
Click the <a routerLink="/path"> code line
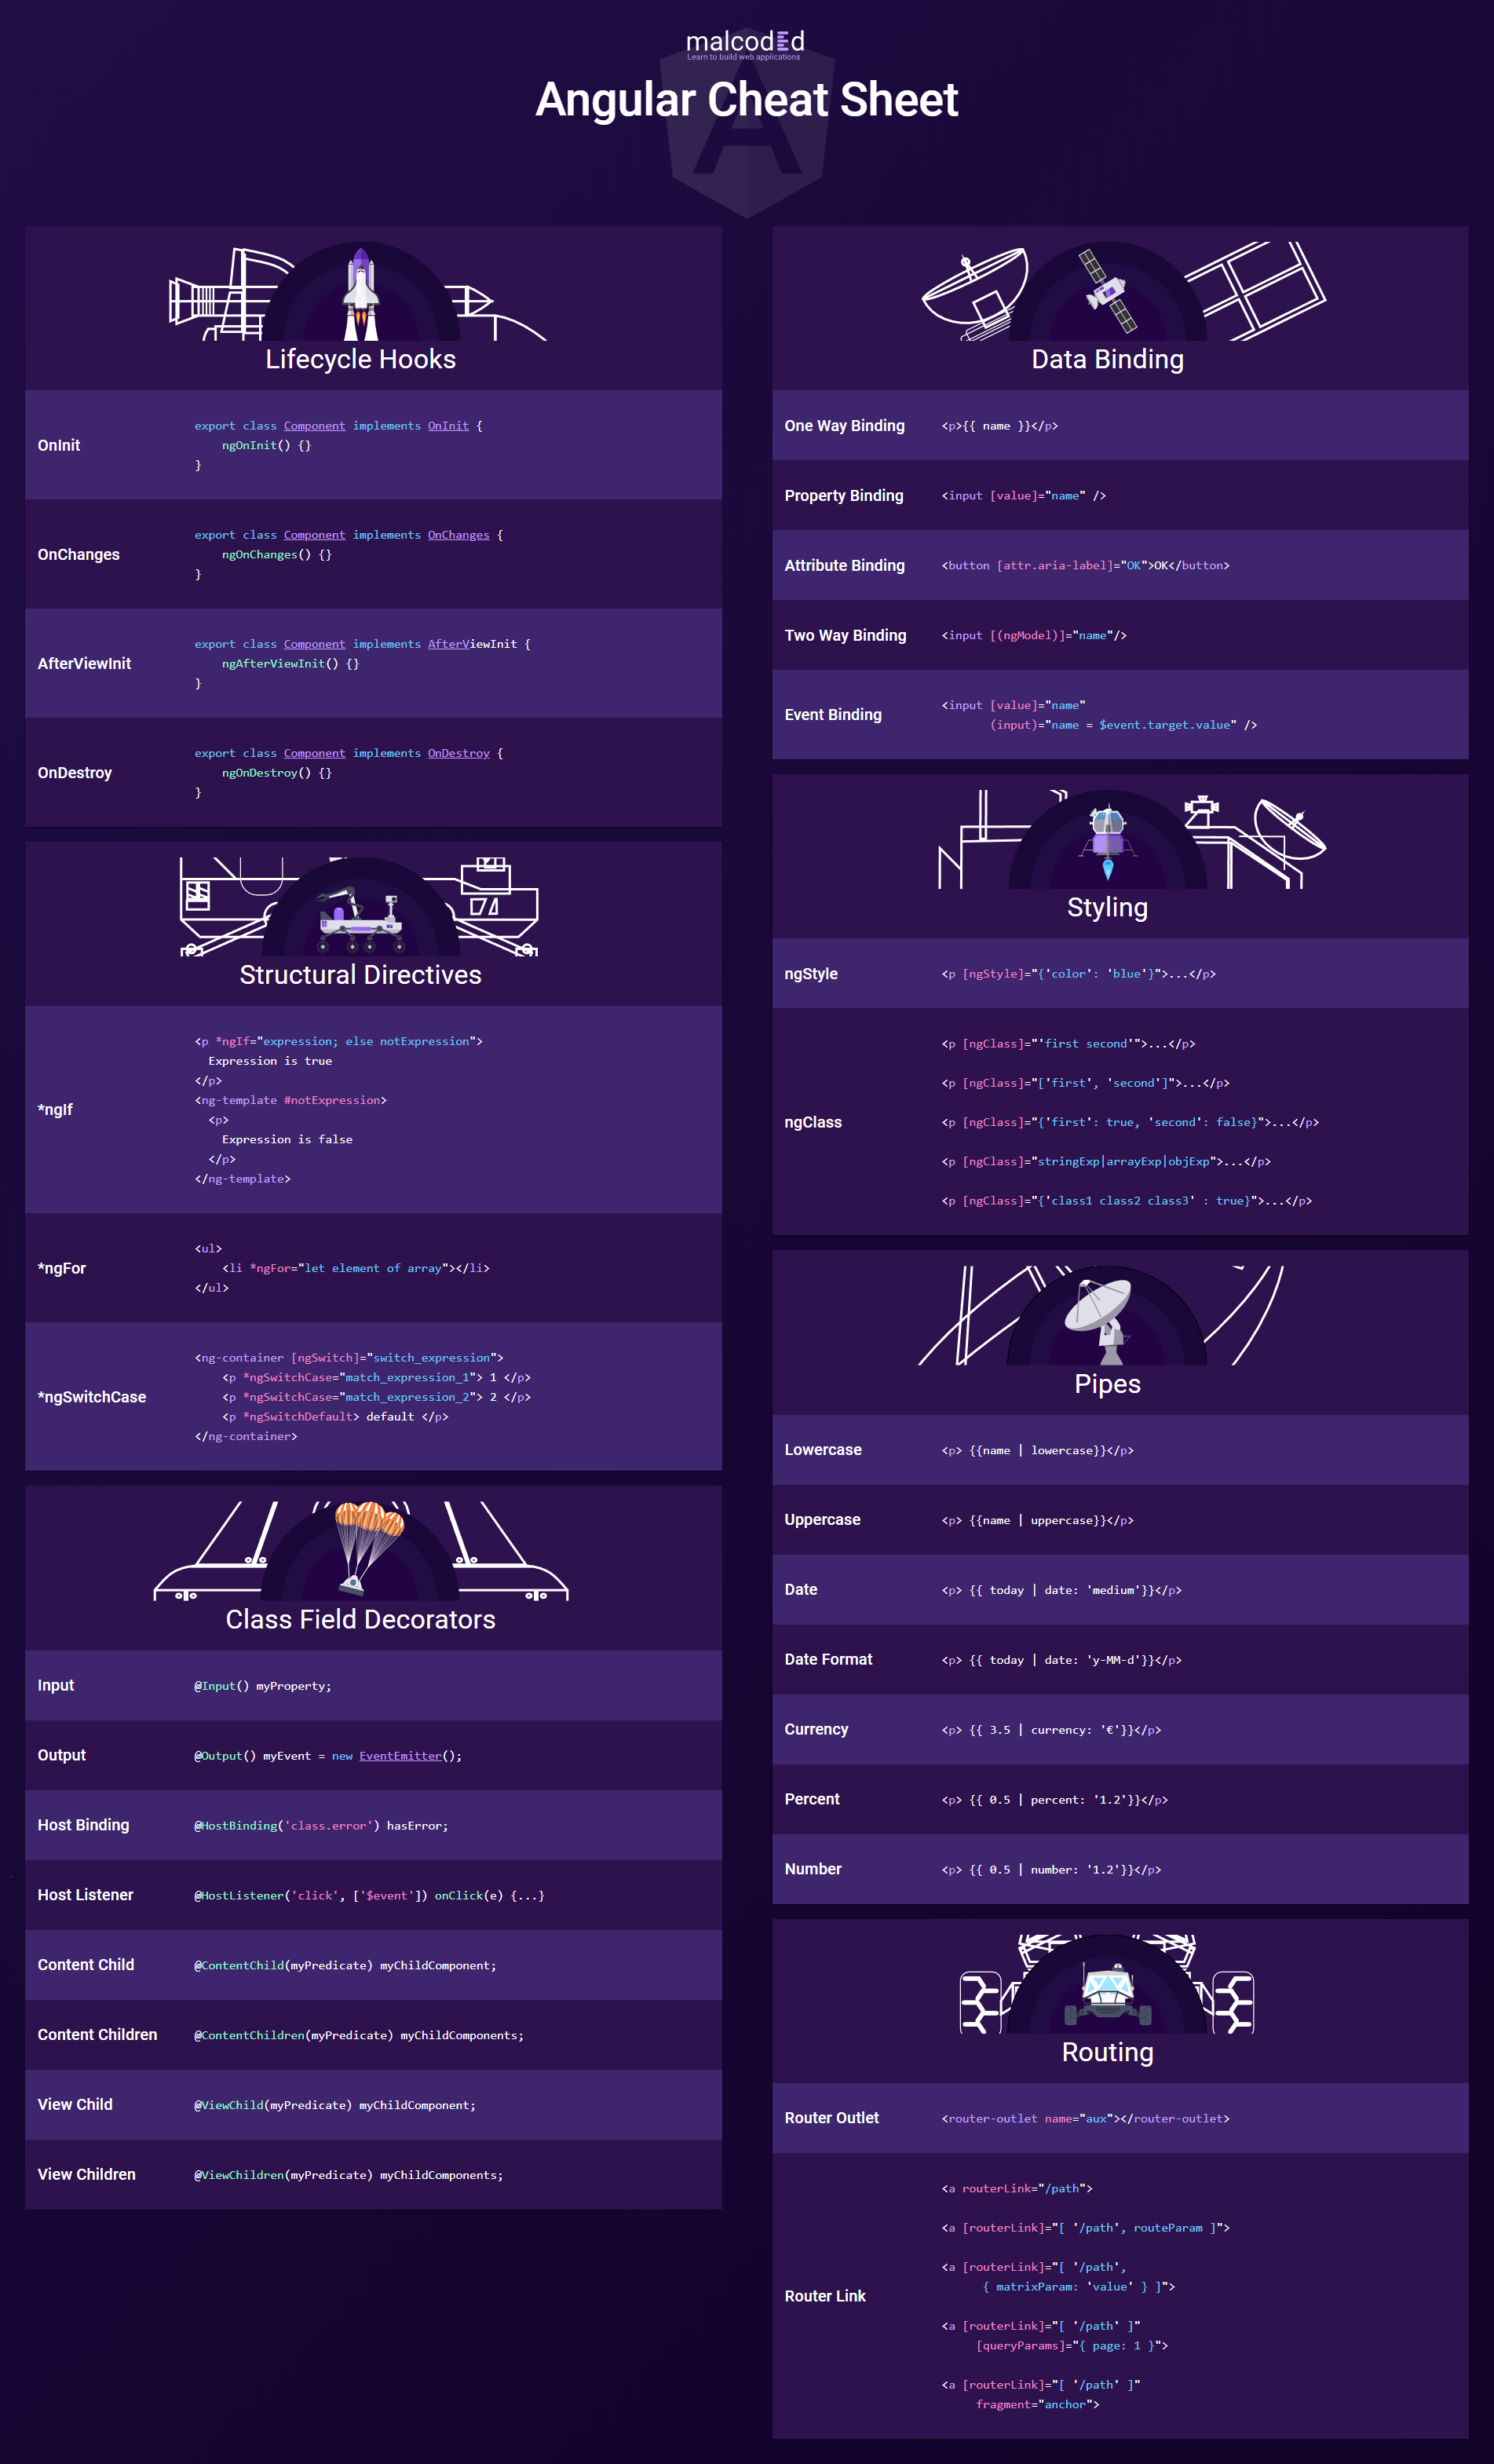pyautogui.click(x=1017, y=2189)
